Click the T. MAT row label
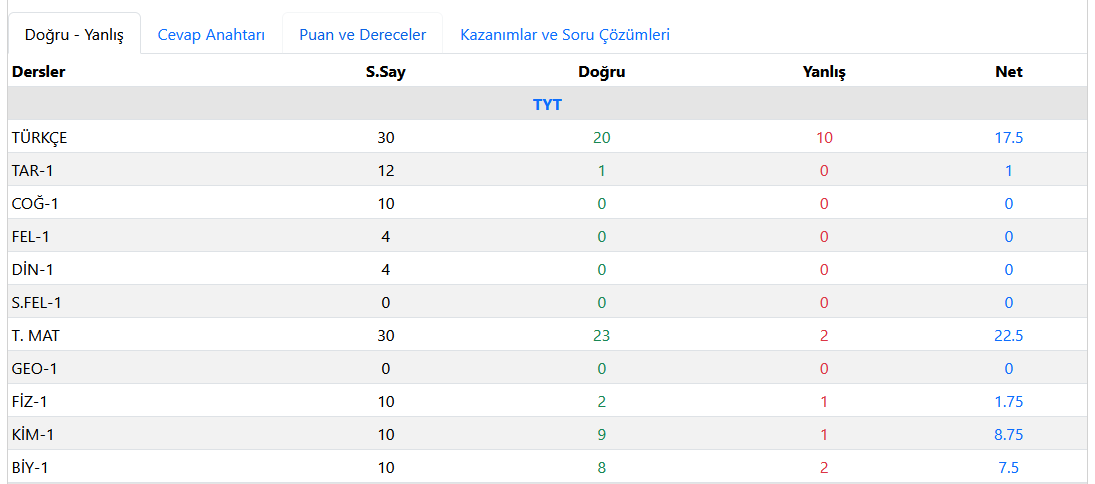 point(38,336)
